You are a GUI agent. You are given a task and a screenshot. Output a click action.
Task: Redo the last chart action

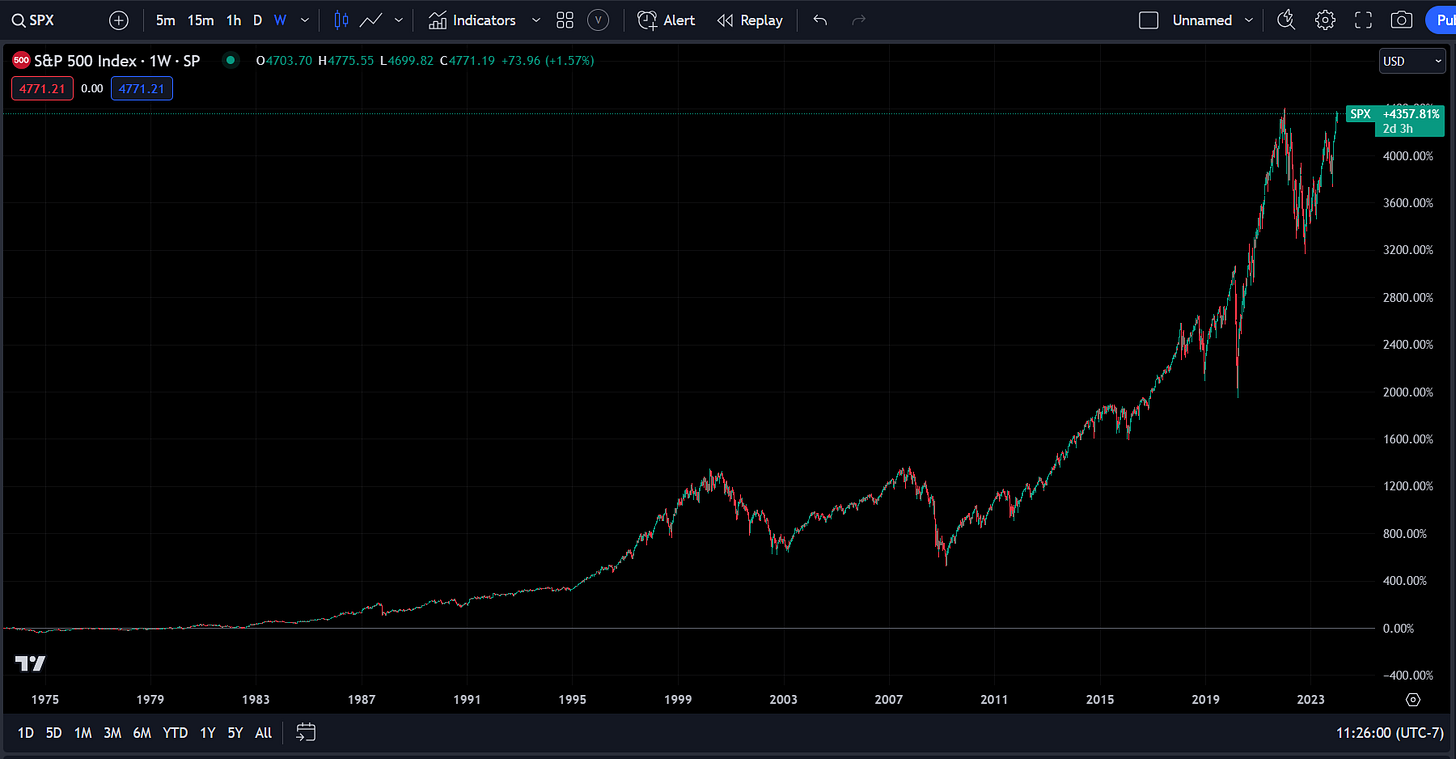[858, 20]
